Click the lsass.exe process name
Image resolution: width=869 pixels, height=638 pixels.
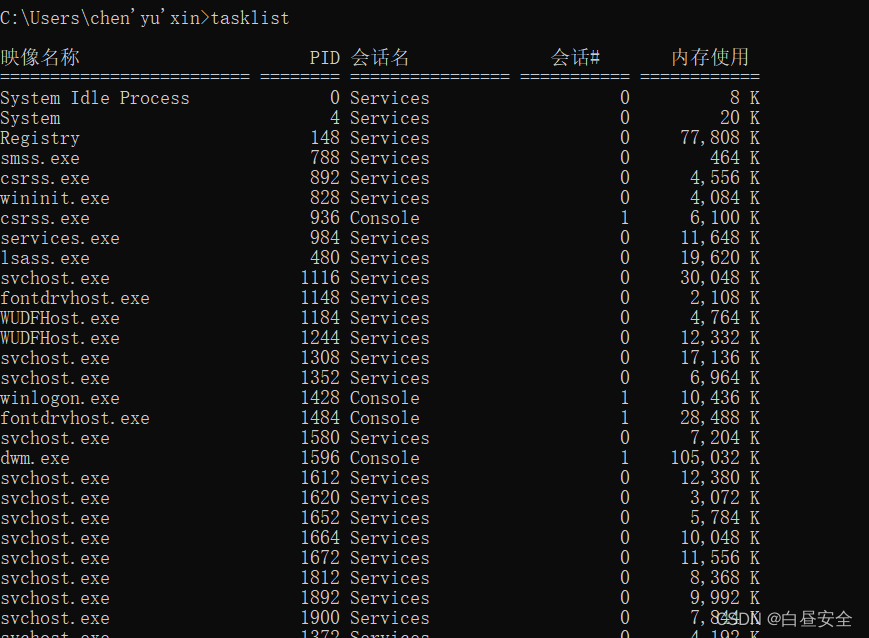45,258
